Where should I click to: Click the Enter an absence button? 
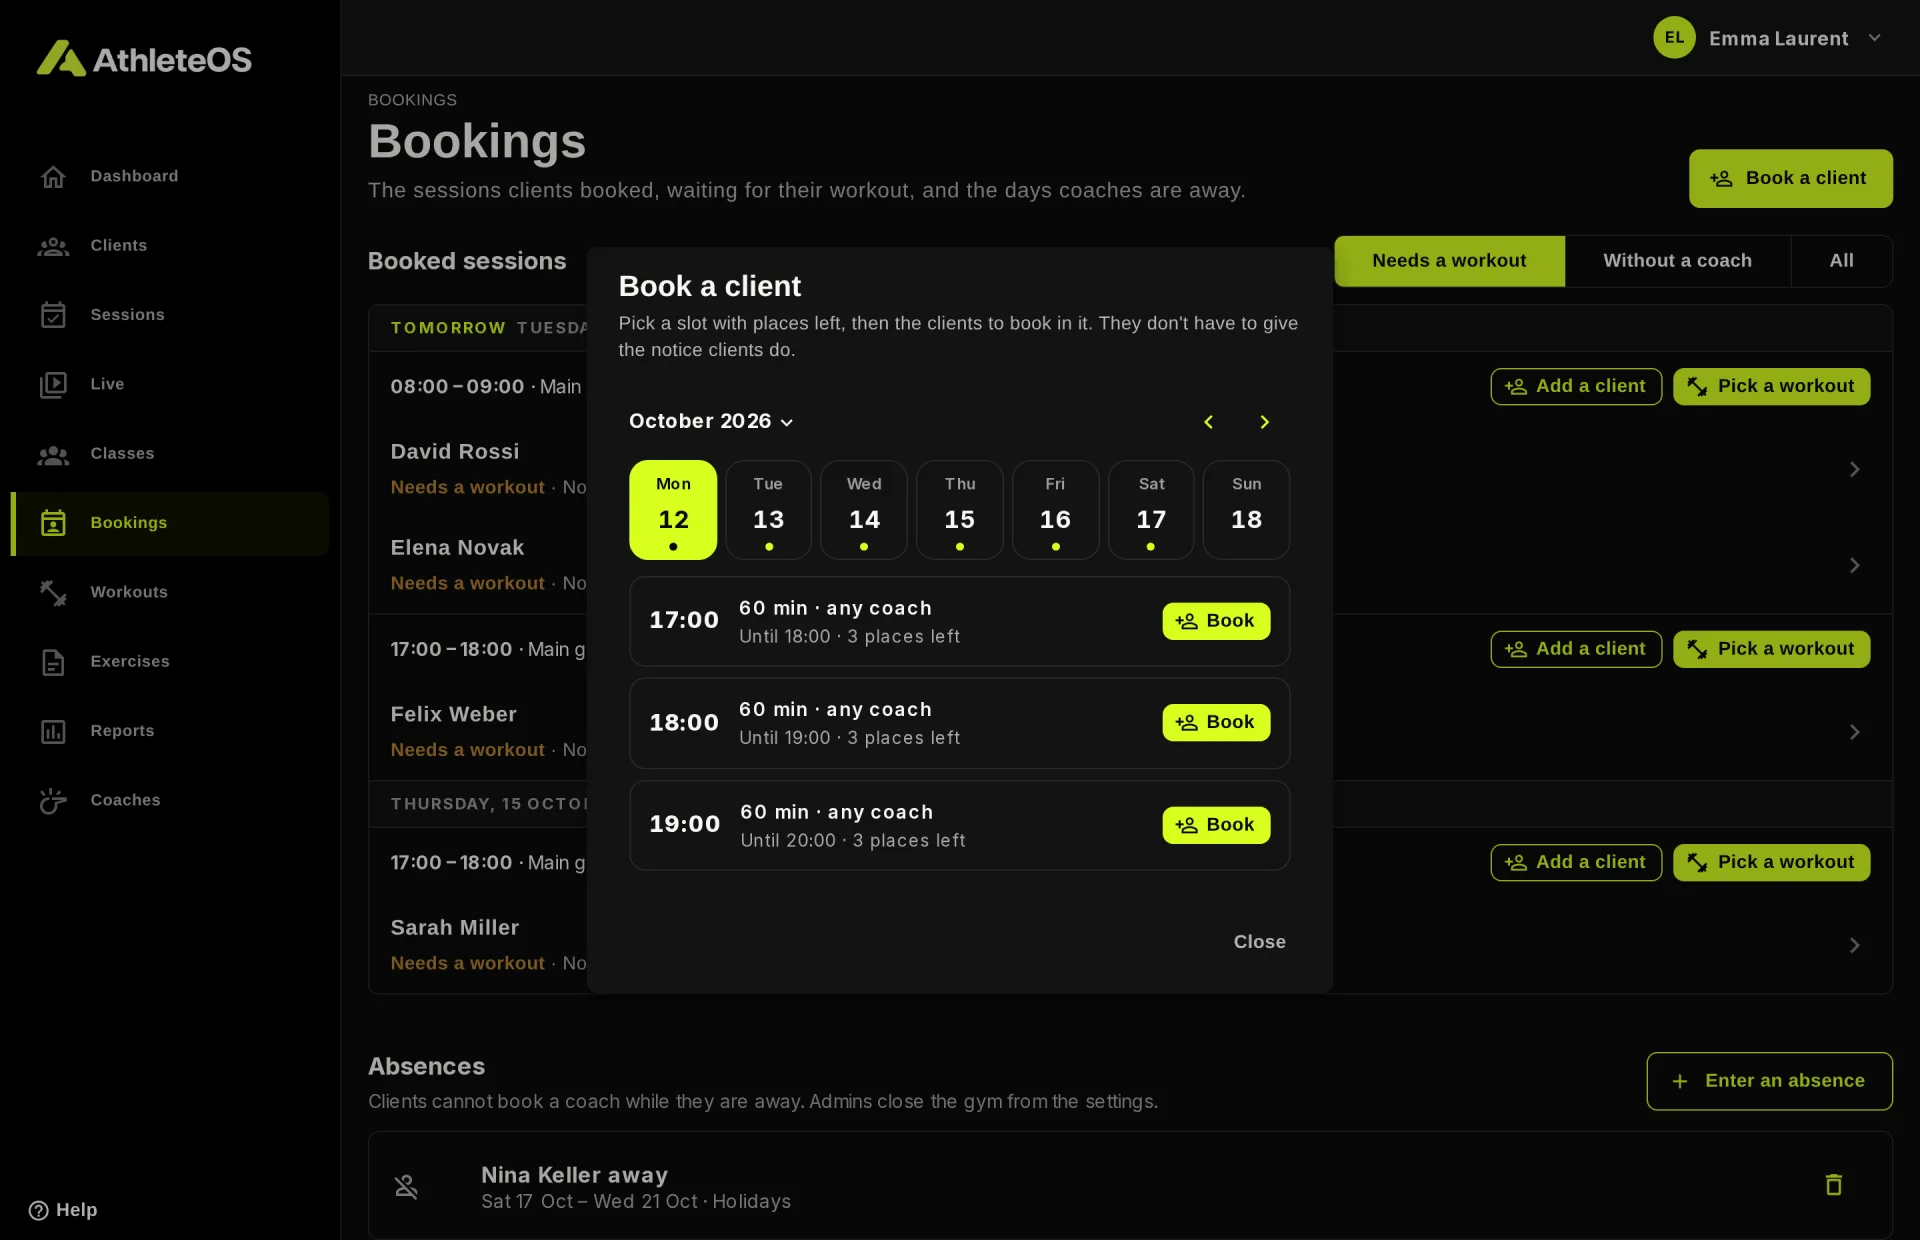(1769, 1081)
